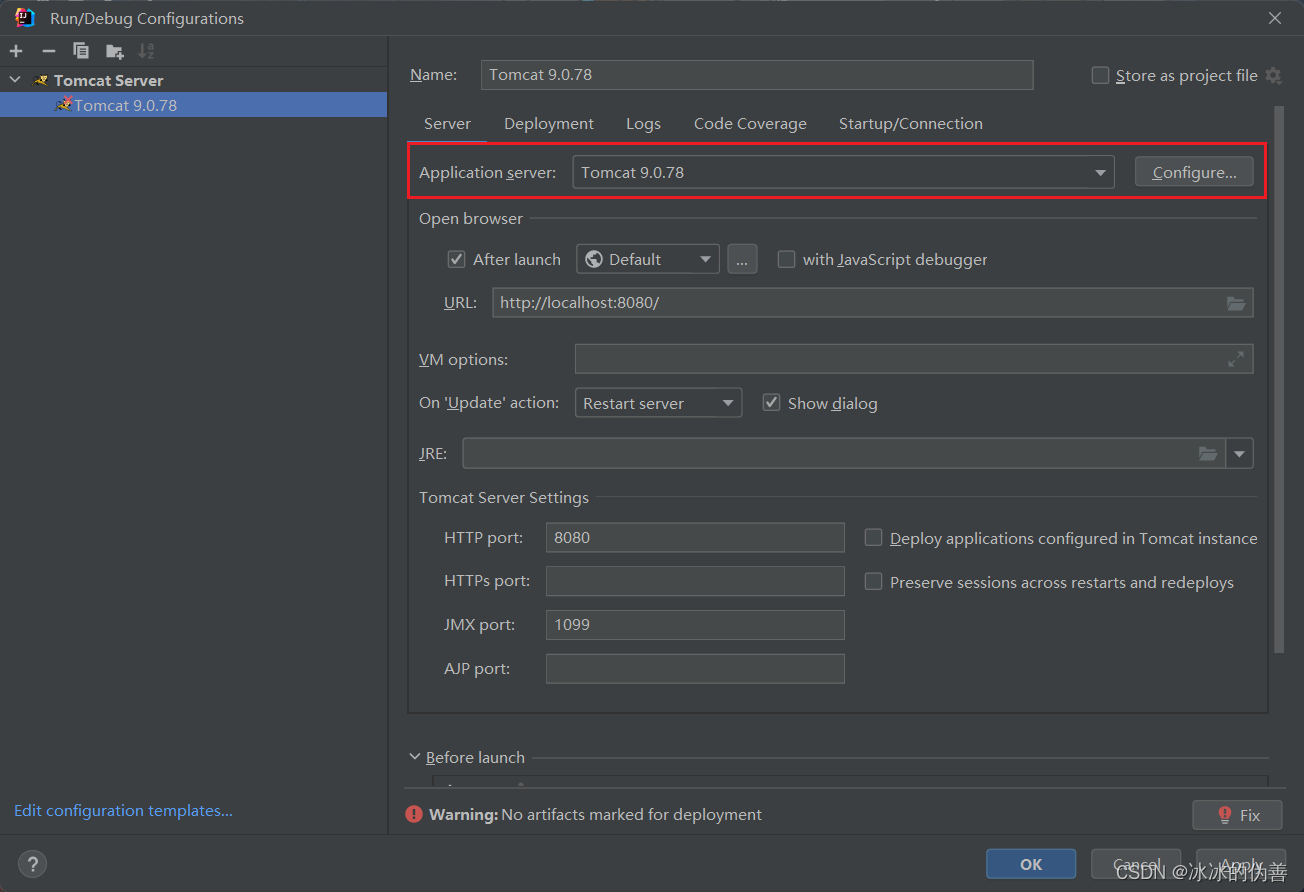Enable with JavaScript debugger
The width and height of the screenshot is (1304, 892).
pyautogui.click(x=787, y=259)
